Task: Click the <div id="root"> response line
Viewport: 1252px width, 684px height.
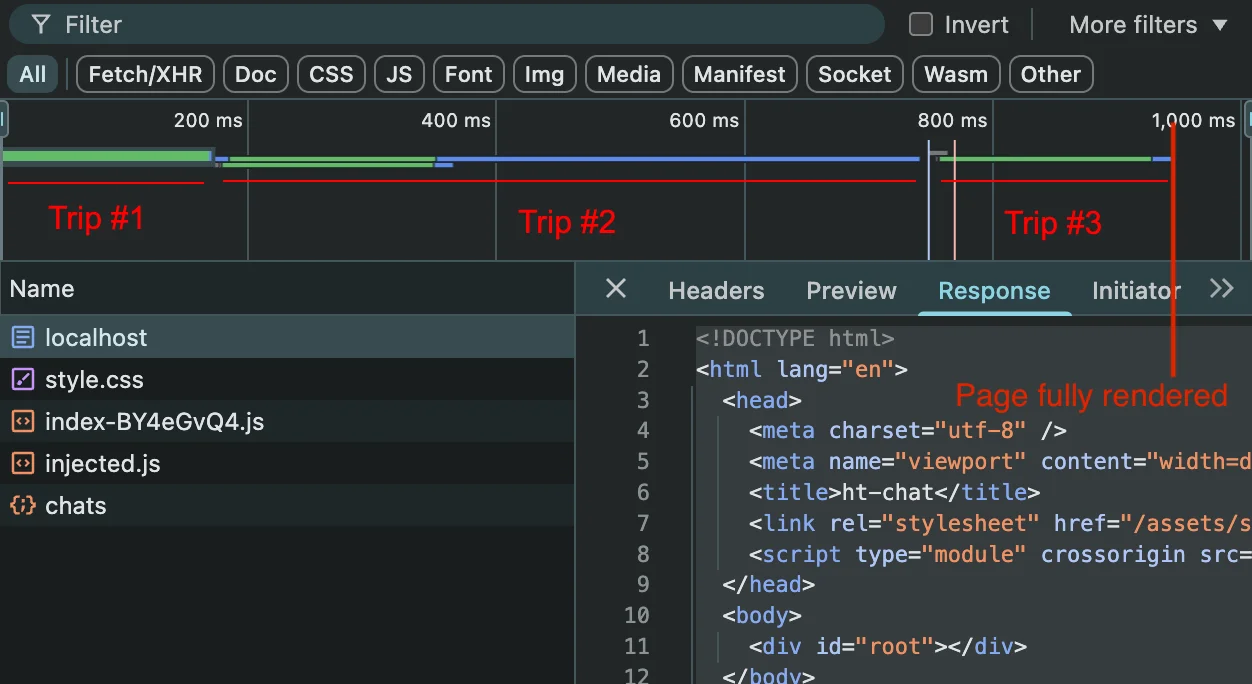Action: pos(888,646)
